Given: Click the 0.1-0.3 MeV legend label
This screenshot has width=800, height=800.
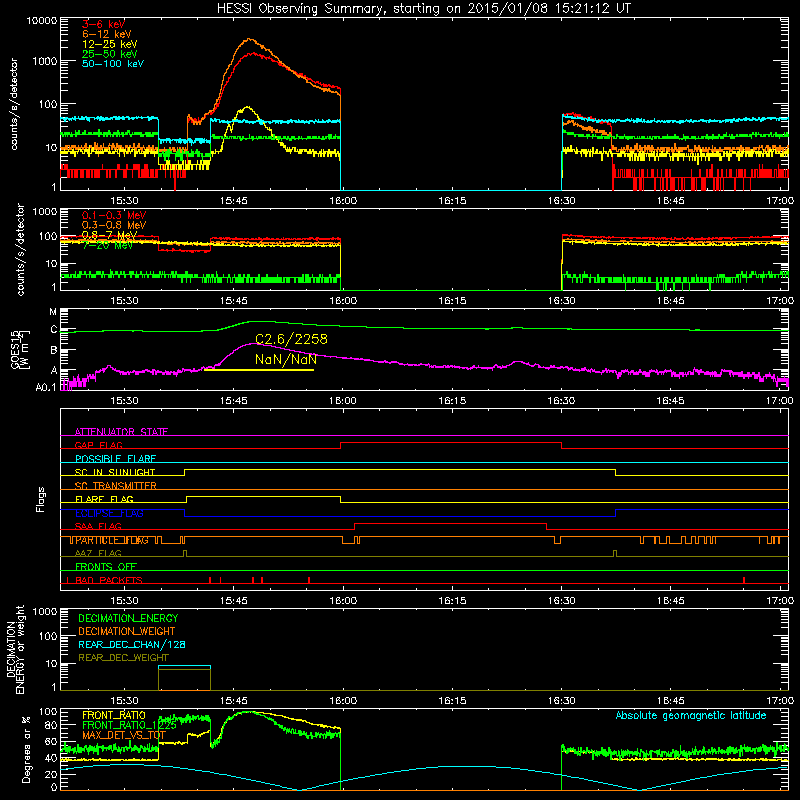Looking at the screenshot, I should click(114, 215).
